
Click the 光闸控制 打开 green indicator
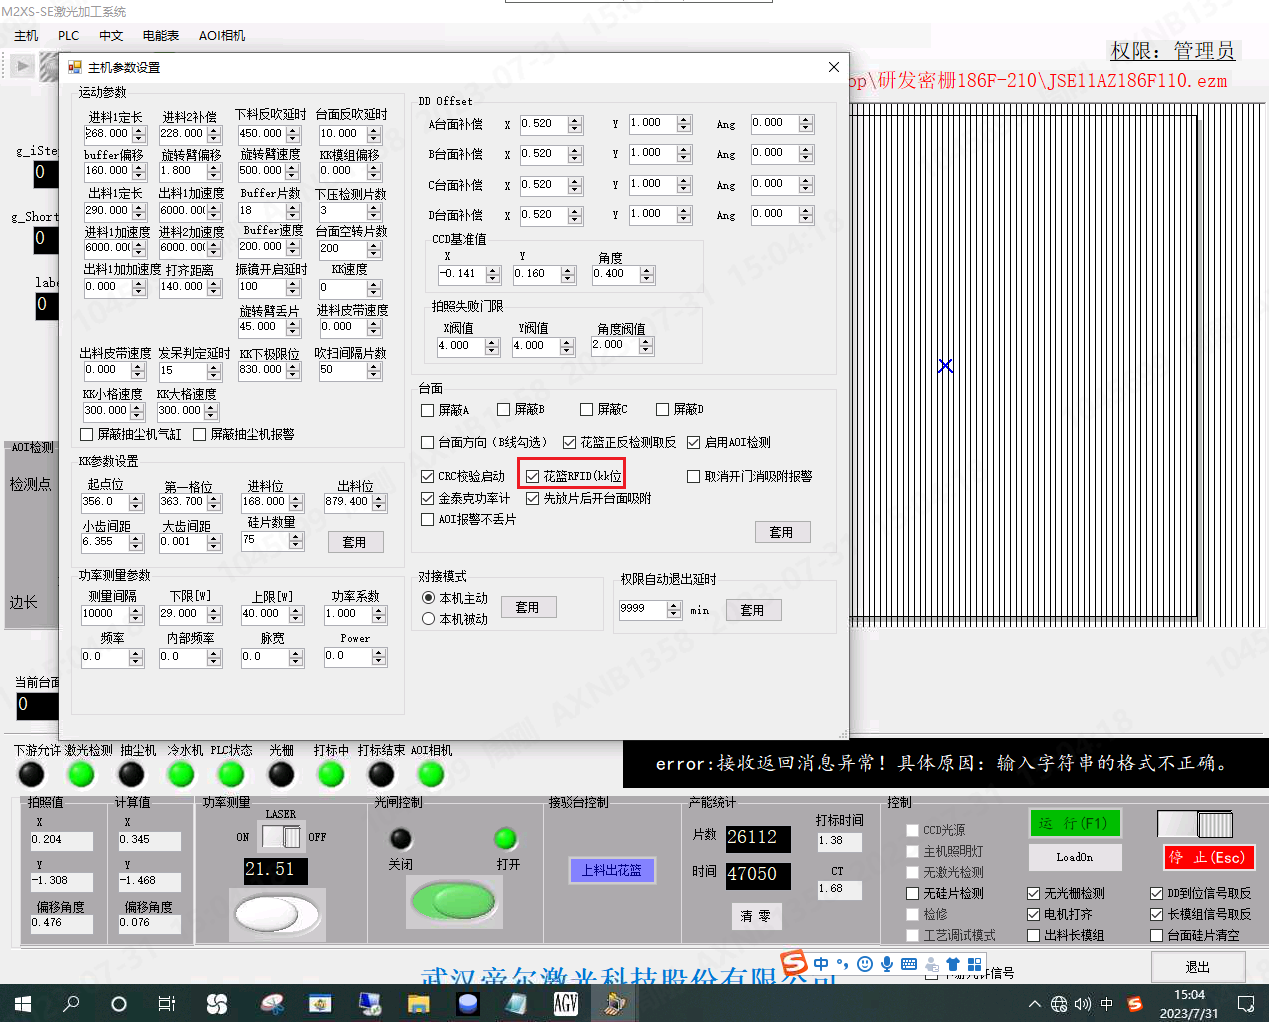click(506, 838)
